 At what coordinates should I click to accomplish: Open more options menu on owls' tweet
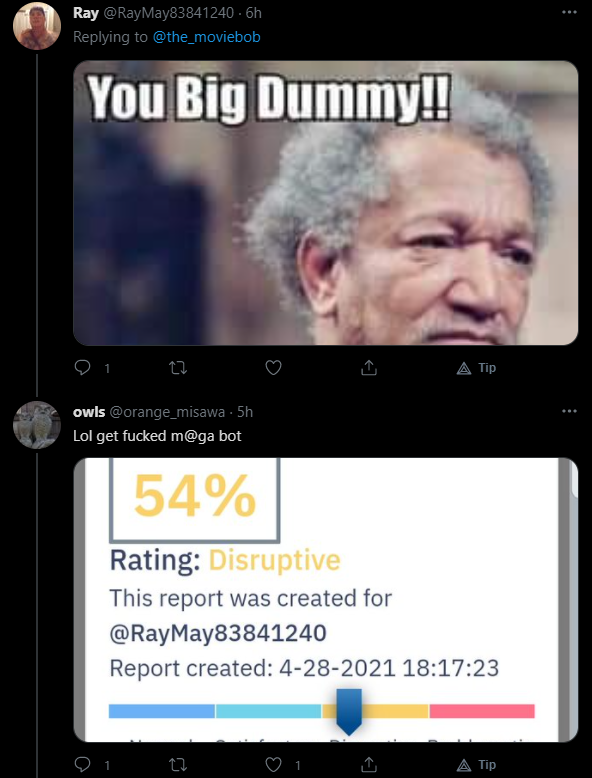click(569, 411)
